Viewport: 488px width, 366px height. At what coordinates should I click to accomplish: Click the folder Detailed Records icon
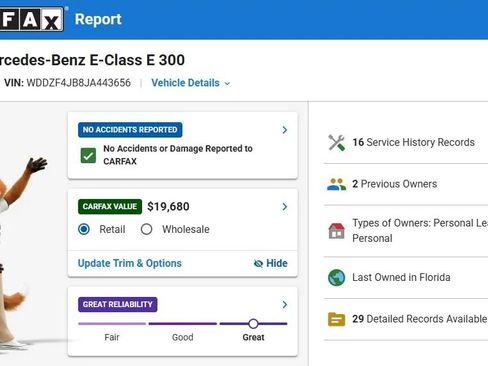336,319
